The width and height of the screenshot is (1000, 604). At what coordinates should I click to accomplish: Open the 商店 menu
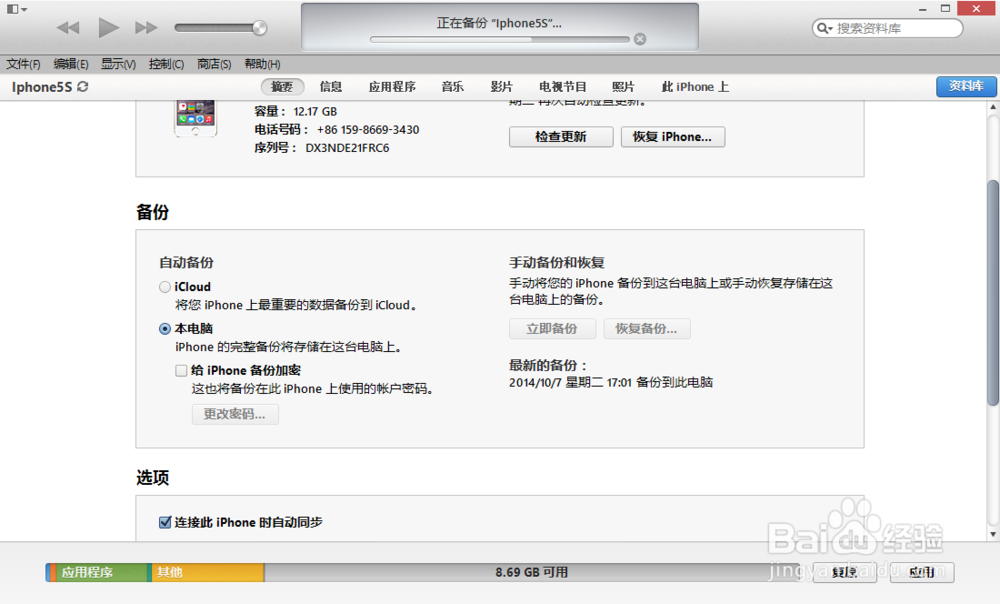point(214,63)
